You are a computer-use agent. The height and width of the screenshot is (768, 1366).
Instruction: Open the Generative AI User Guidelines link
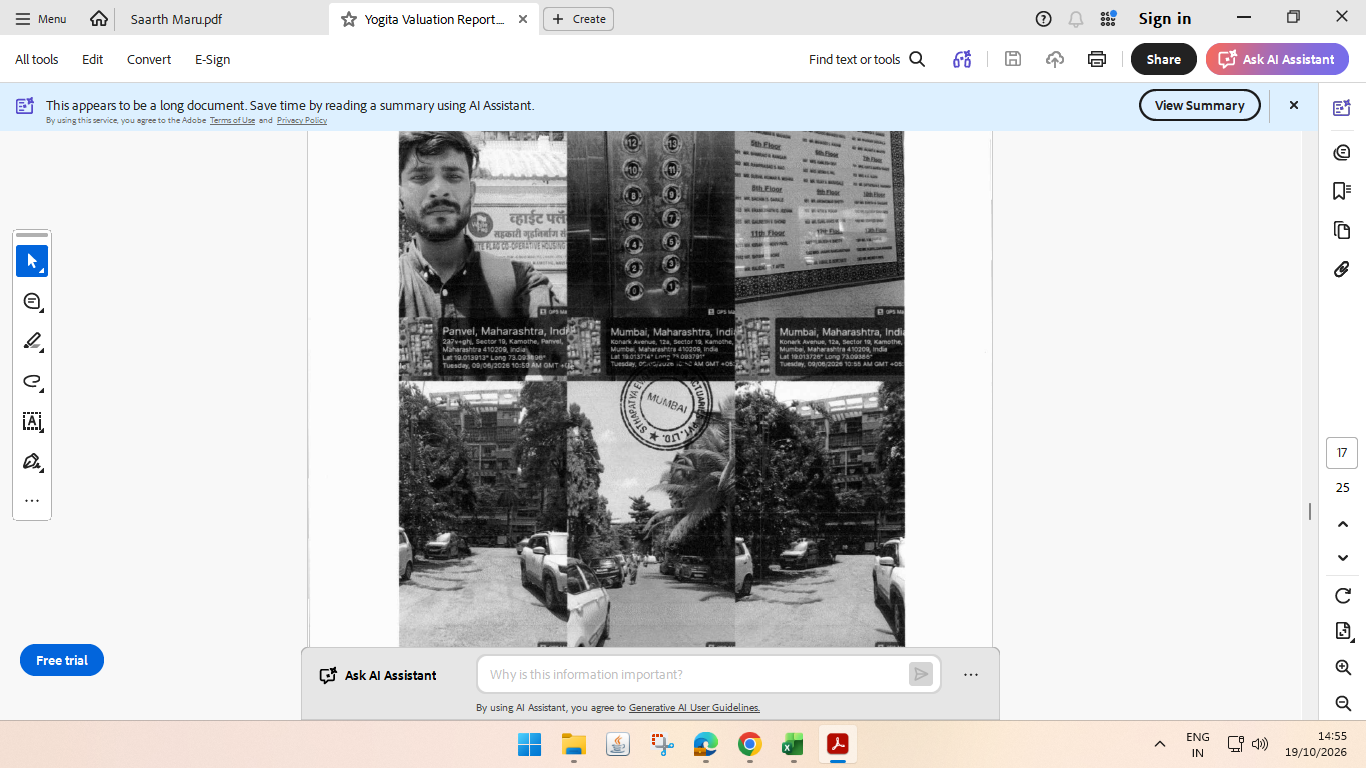(x=694, y=708)
